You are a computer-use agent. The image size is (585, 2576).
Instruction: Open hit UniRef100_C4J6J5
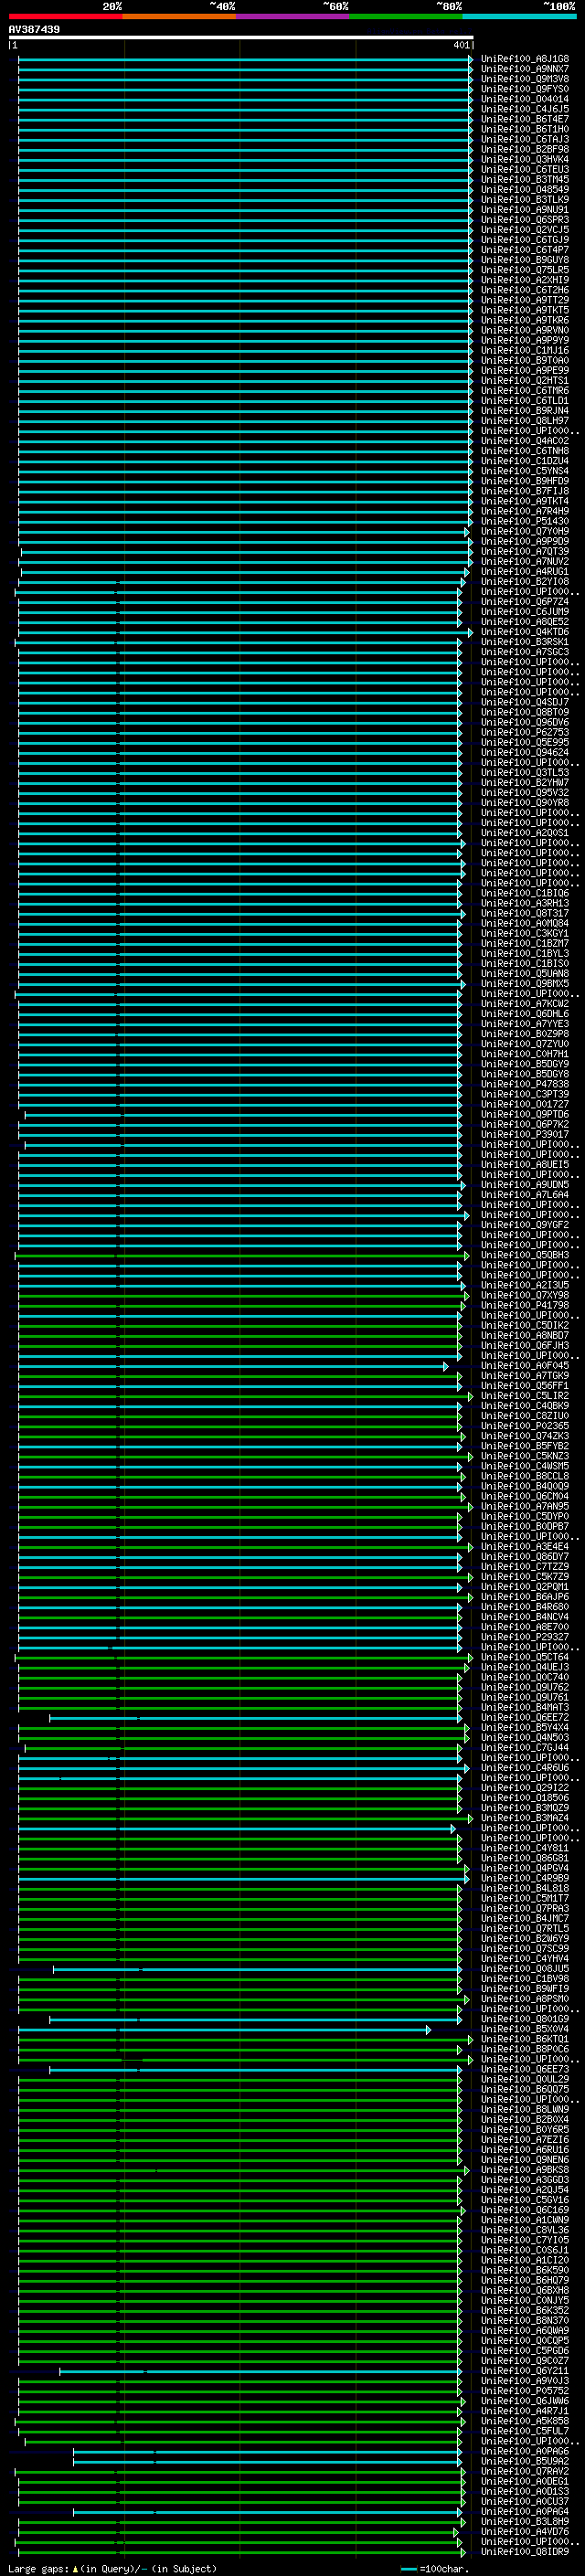pos(525,109)
